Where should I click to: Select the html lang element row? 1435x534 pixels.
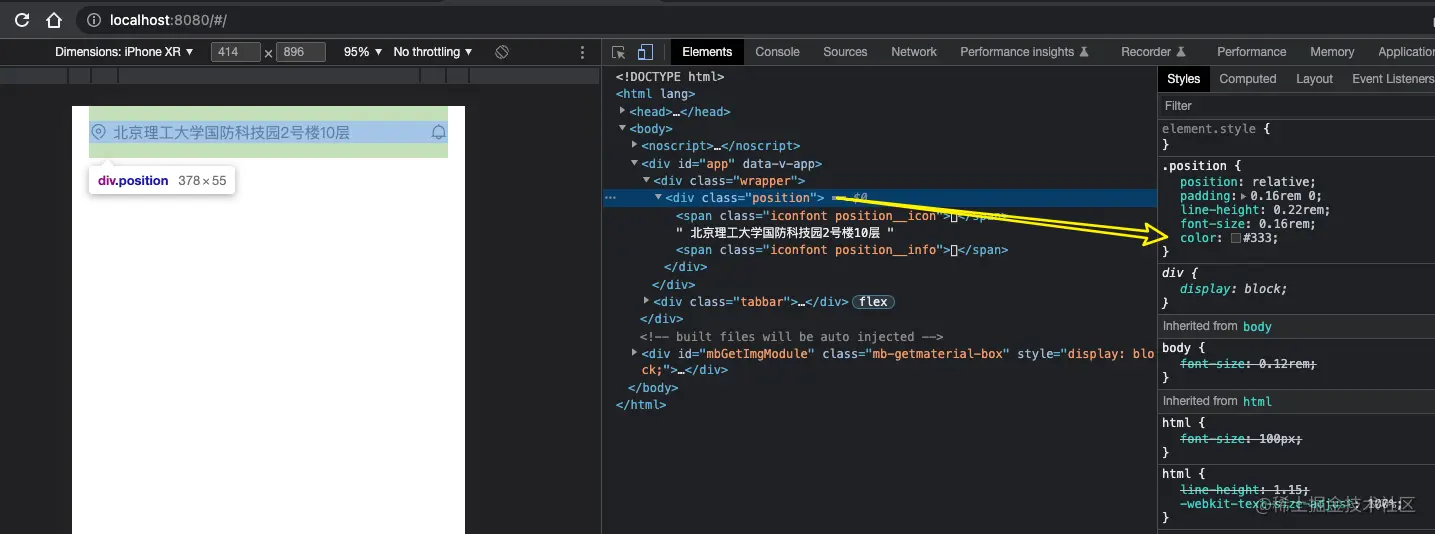pyautogui.click(x=655, y=94)
